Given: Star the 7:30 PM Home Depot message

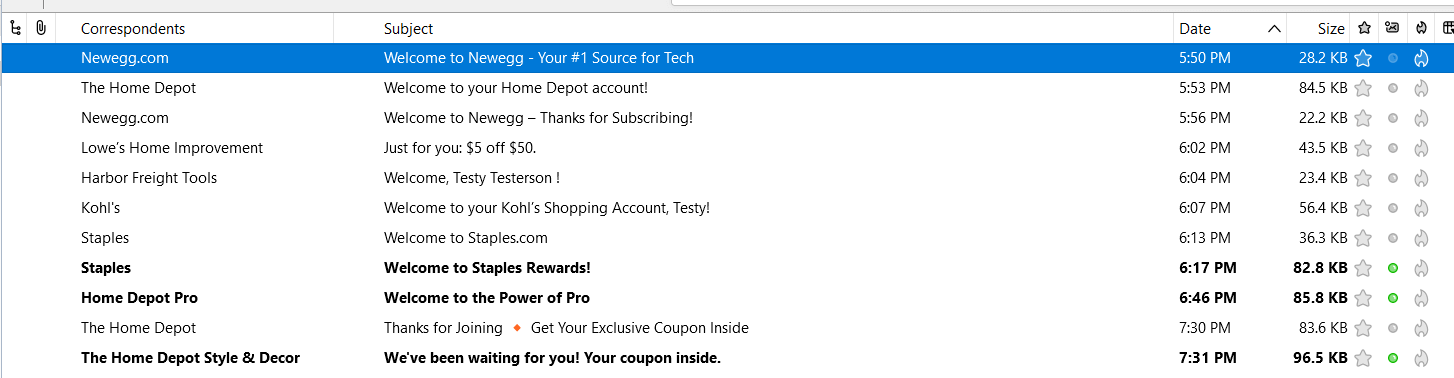Looking at the screenshot, I should tap(1363, 328).
